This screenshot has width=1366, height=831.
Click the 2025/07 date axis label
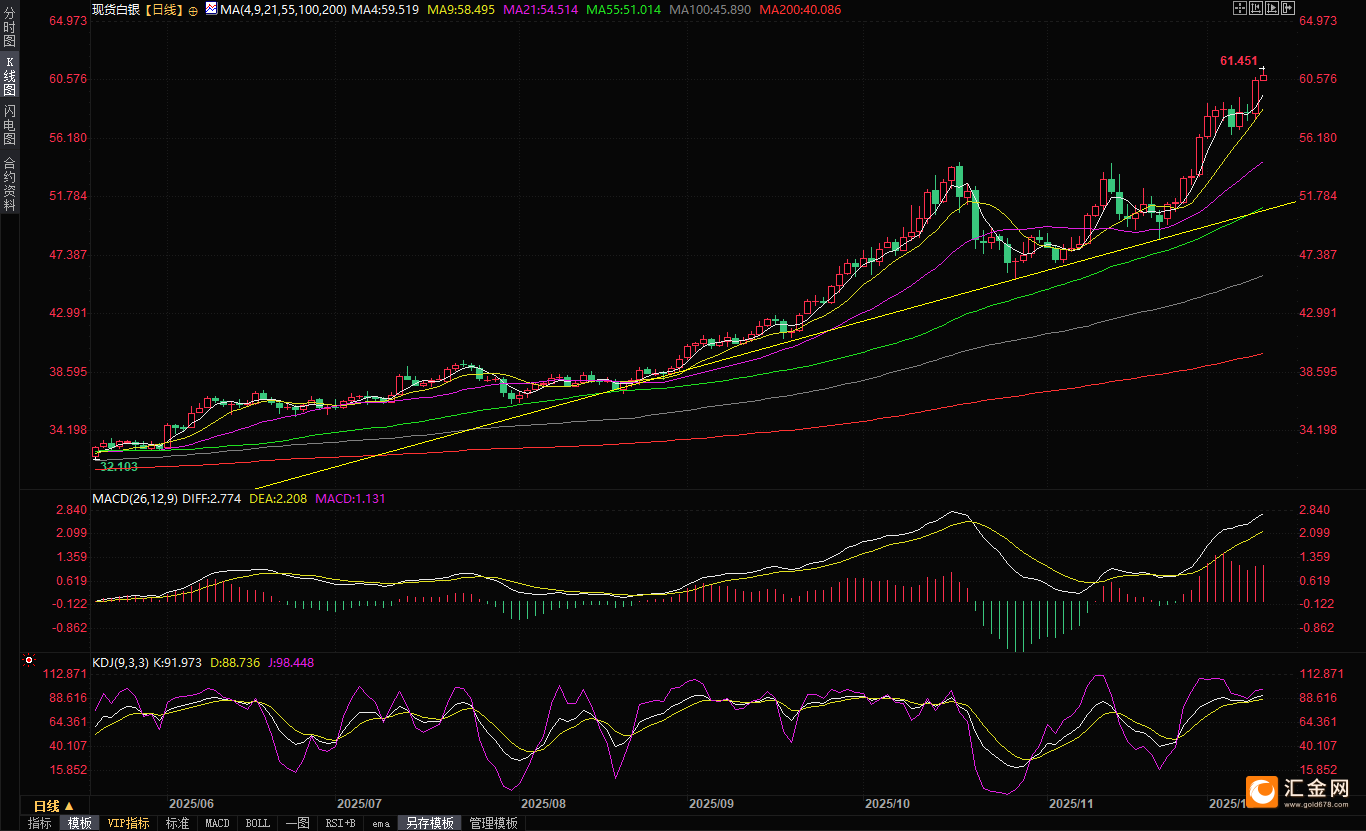(x=359, y=803)
